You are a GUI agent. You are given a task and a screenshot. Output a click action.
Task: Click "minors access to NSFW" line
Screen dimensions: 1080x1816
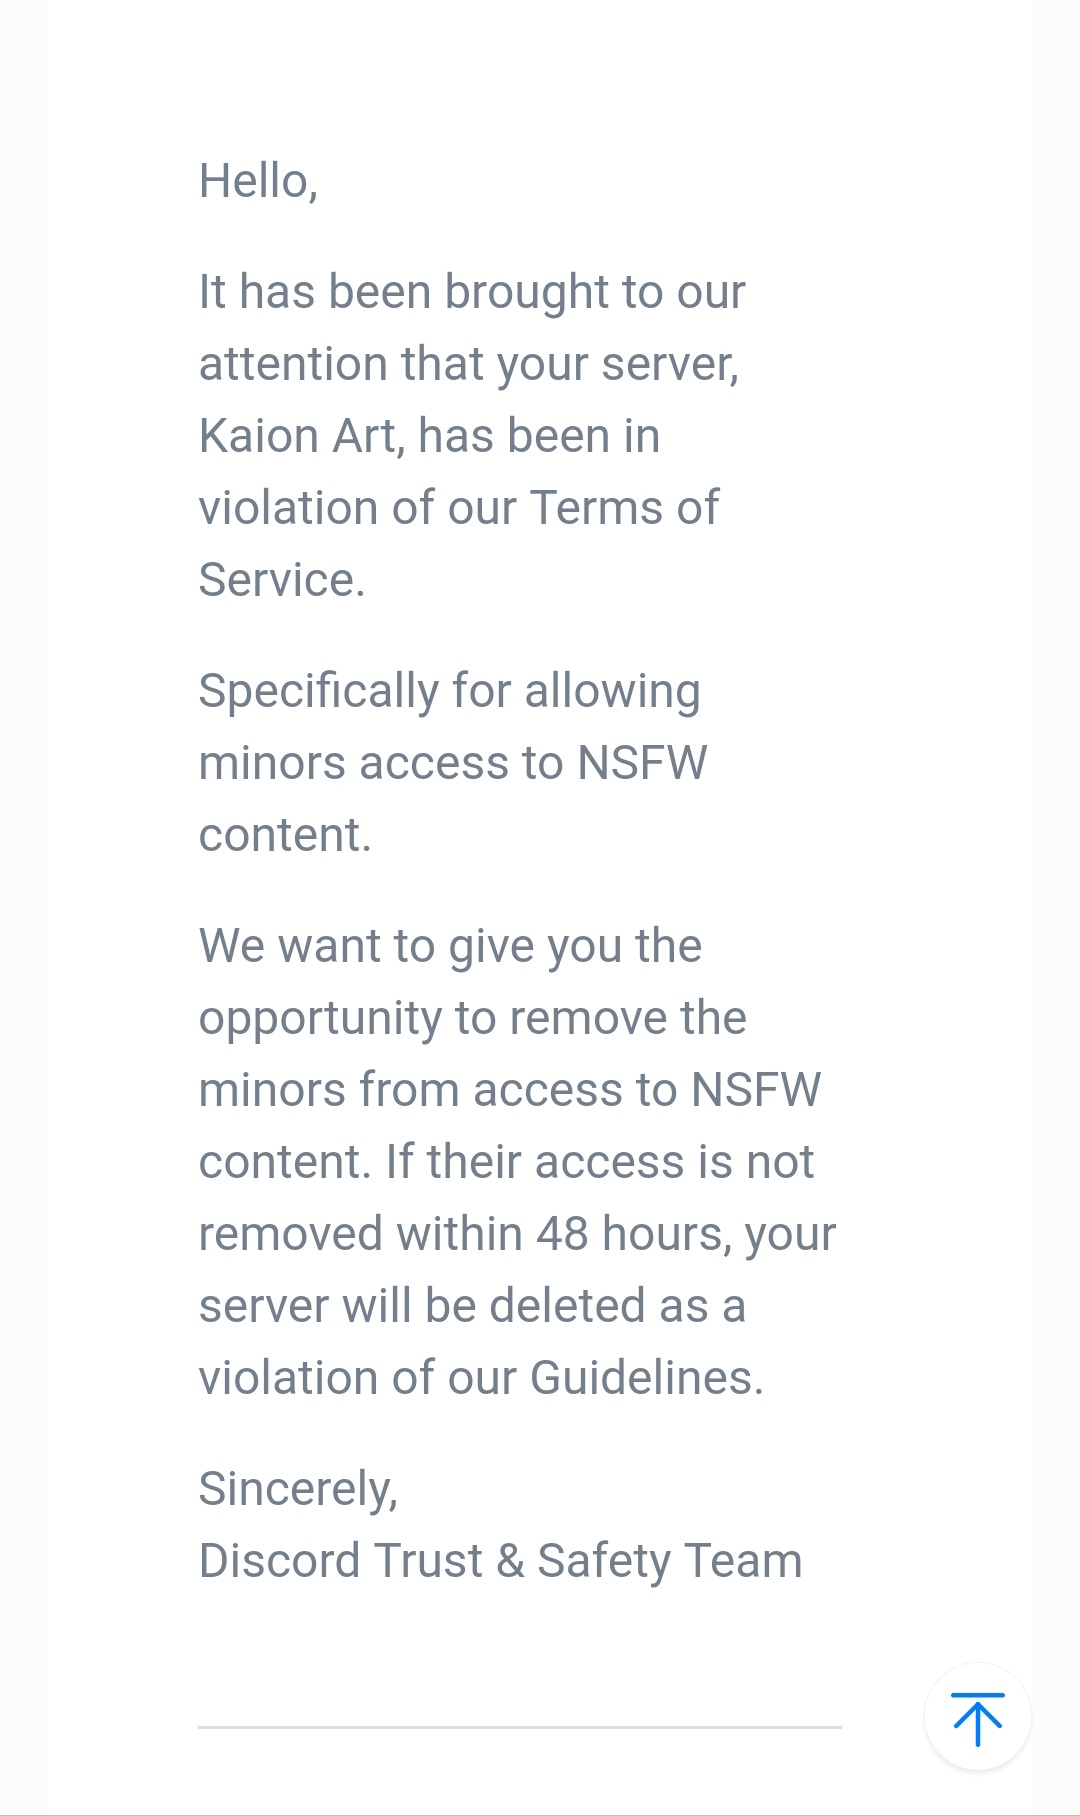pos(453,763)
